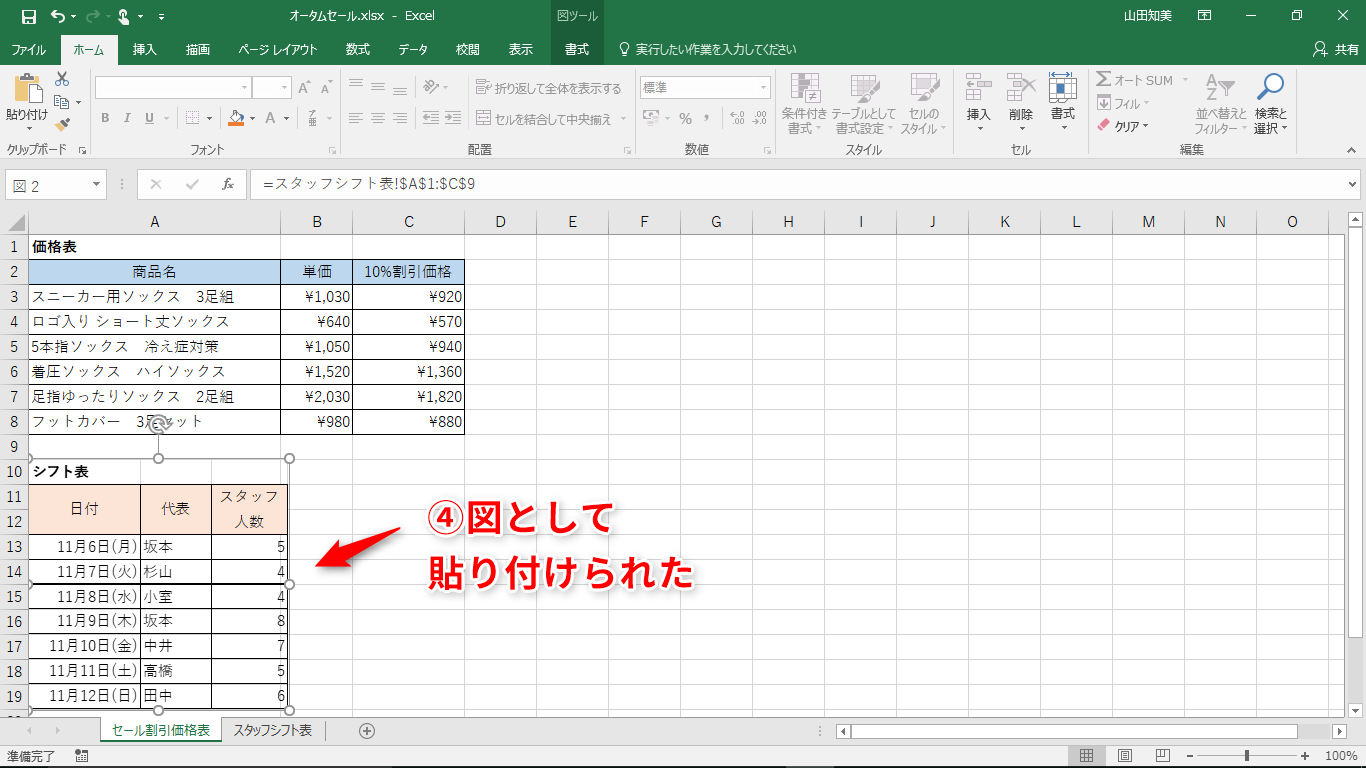
Task: Switch to the 数式 ribbon tab
Action: (358, 49)
